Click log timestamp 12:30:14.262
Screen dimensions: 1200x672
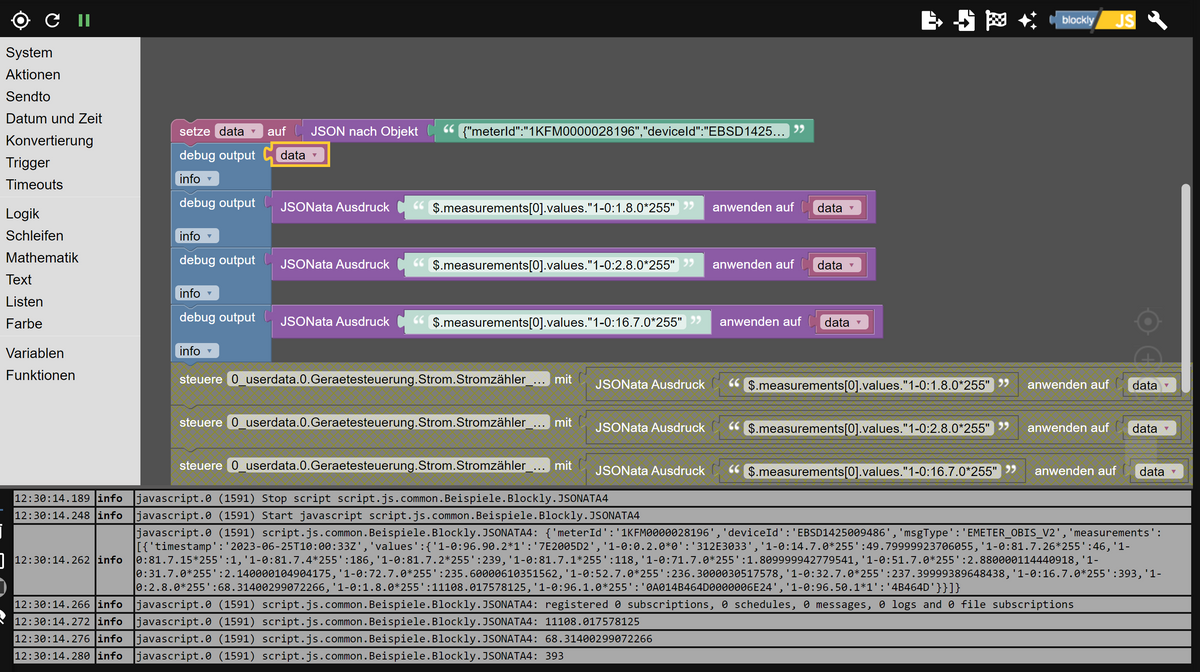(x=52, y=560)
